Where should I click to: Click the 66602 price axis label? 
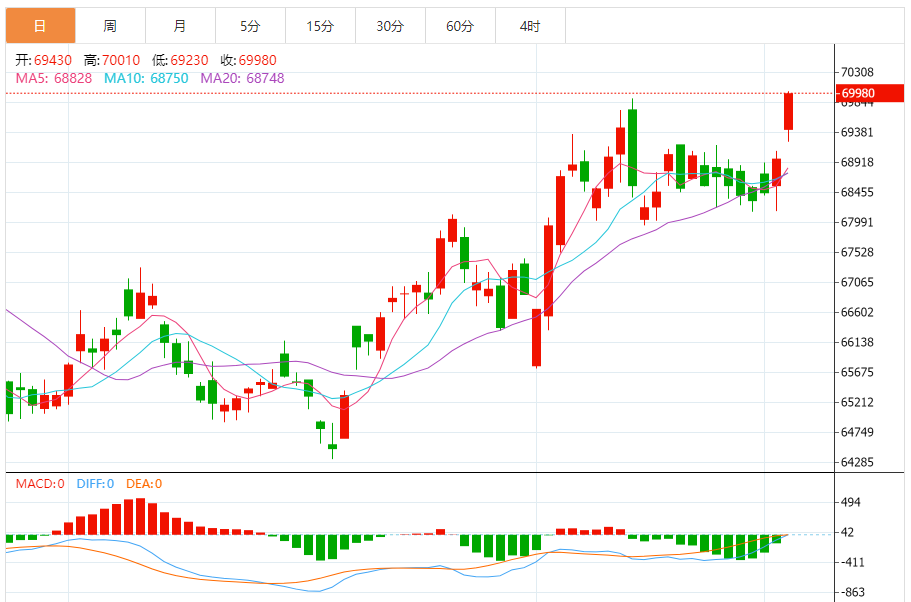[x=857, y=313]
